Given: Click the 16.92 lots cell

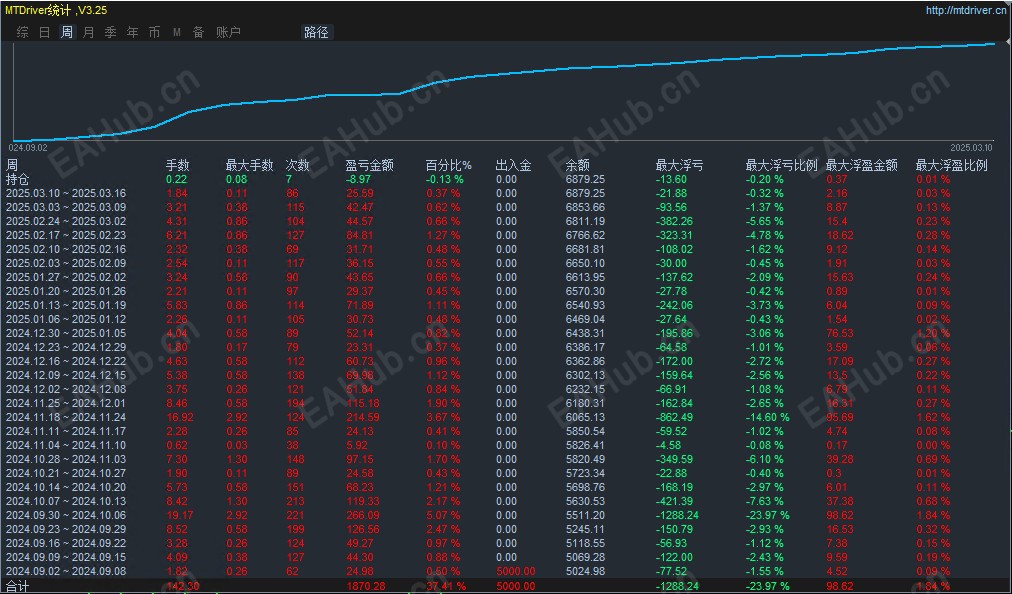Looking at the screenshot, I should click(x=179, y=417).
